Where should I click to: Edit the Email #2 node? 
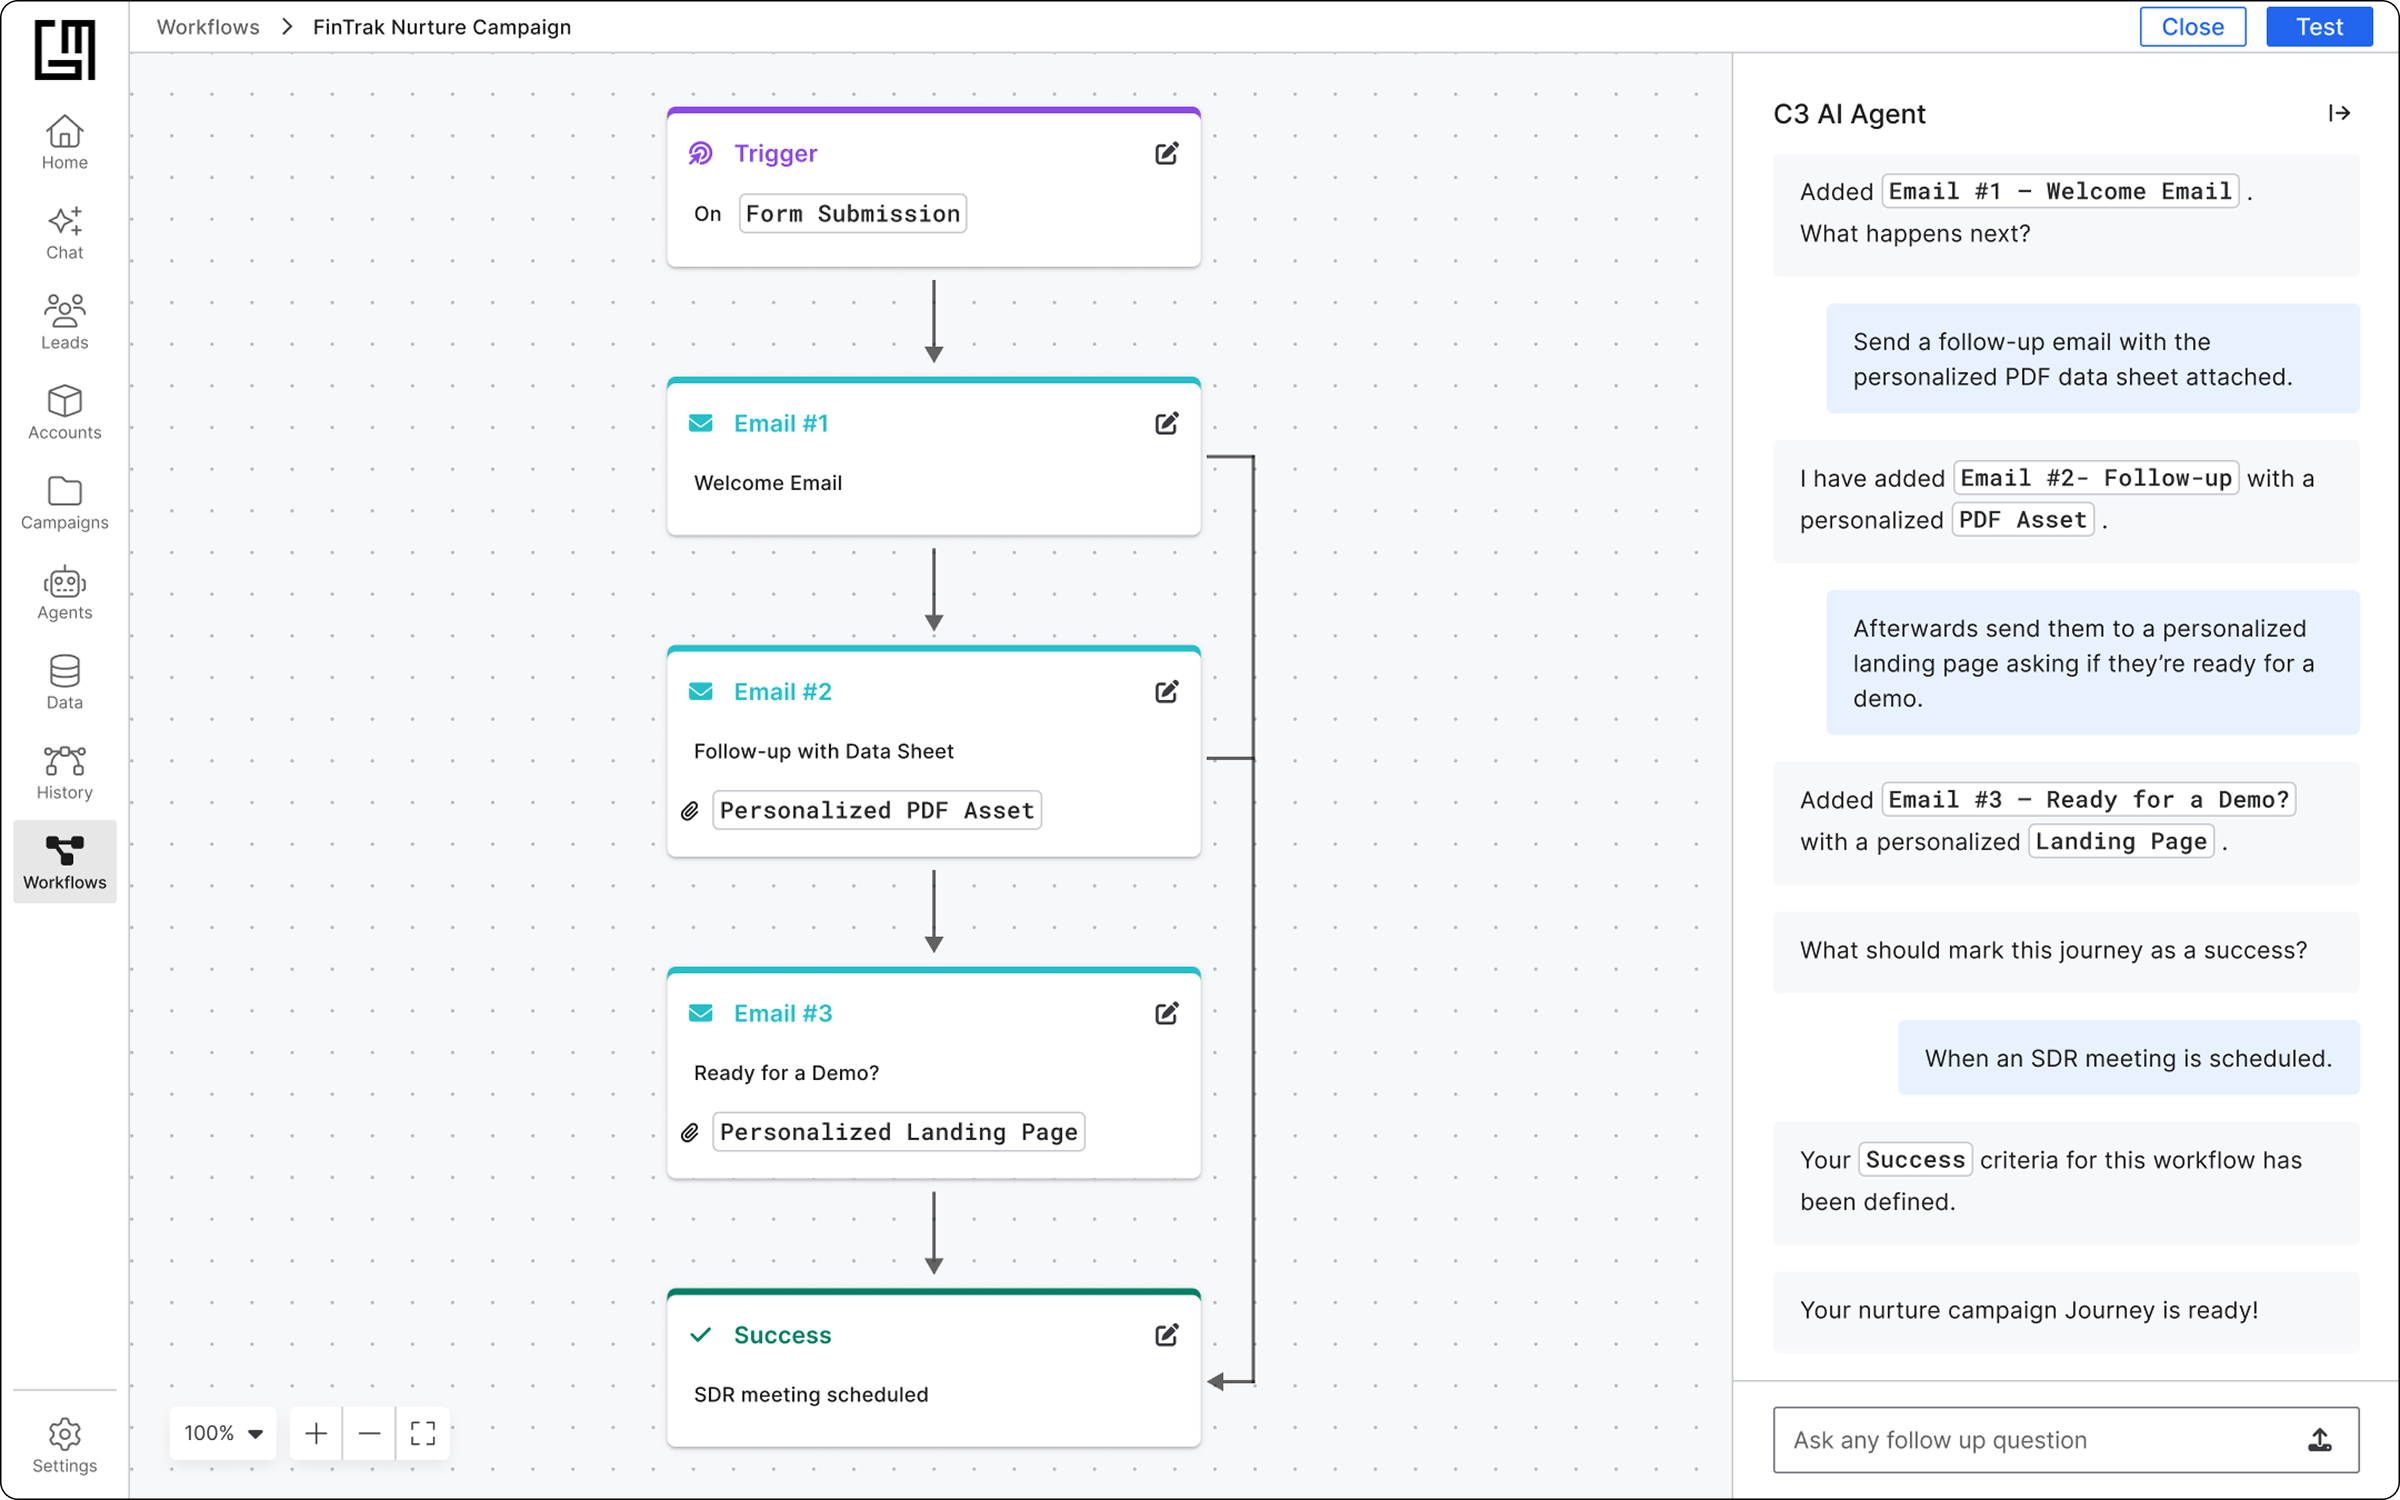tap(1166, 692)
